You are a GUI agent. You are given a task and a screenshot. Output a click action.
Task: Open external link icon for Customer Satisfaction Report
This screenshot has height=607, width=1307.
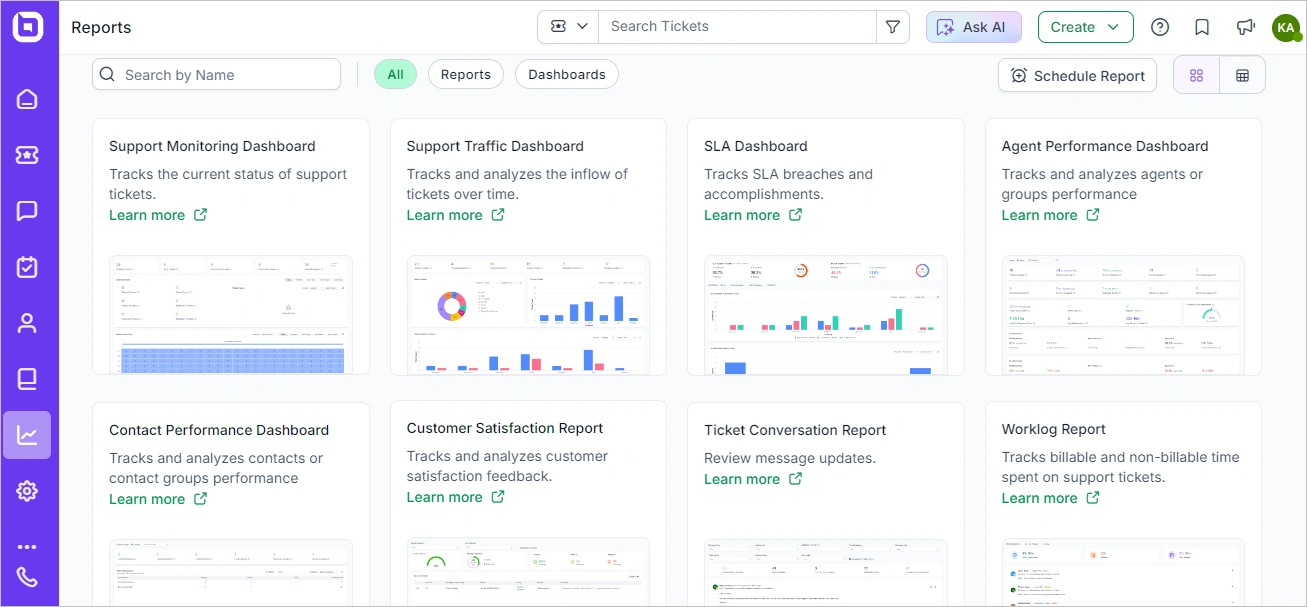tap(498, 496)
